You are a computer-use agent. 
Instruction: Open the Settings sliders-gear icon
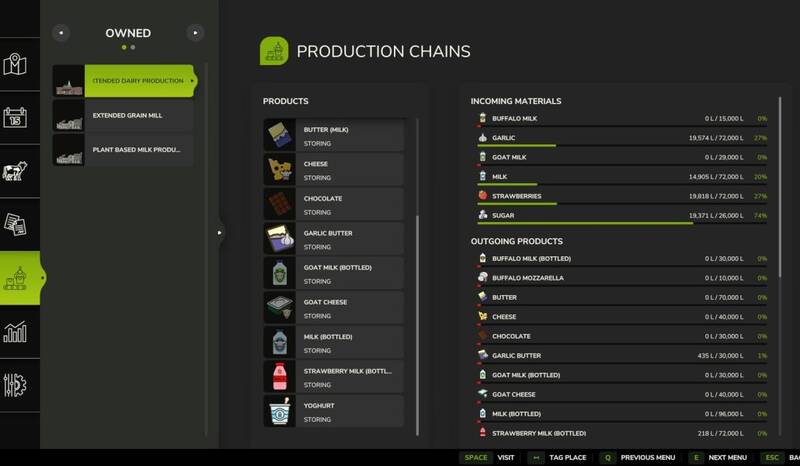click(x=15, y=385)
